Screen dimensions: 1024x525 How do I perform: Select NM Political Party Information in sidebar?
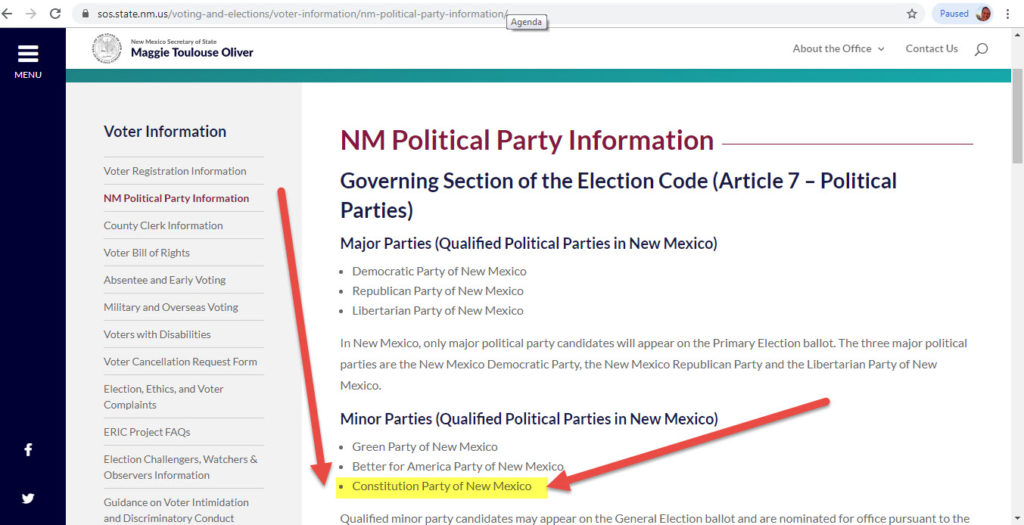176,199
